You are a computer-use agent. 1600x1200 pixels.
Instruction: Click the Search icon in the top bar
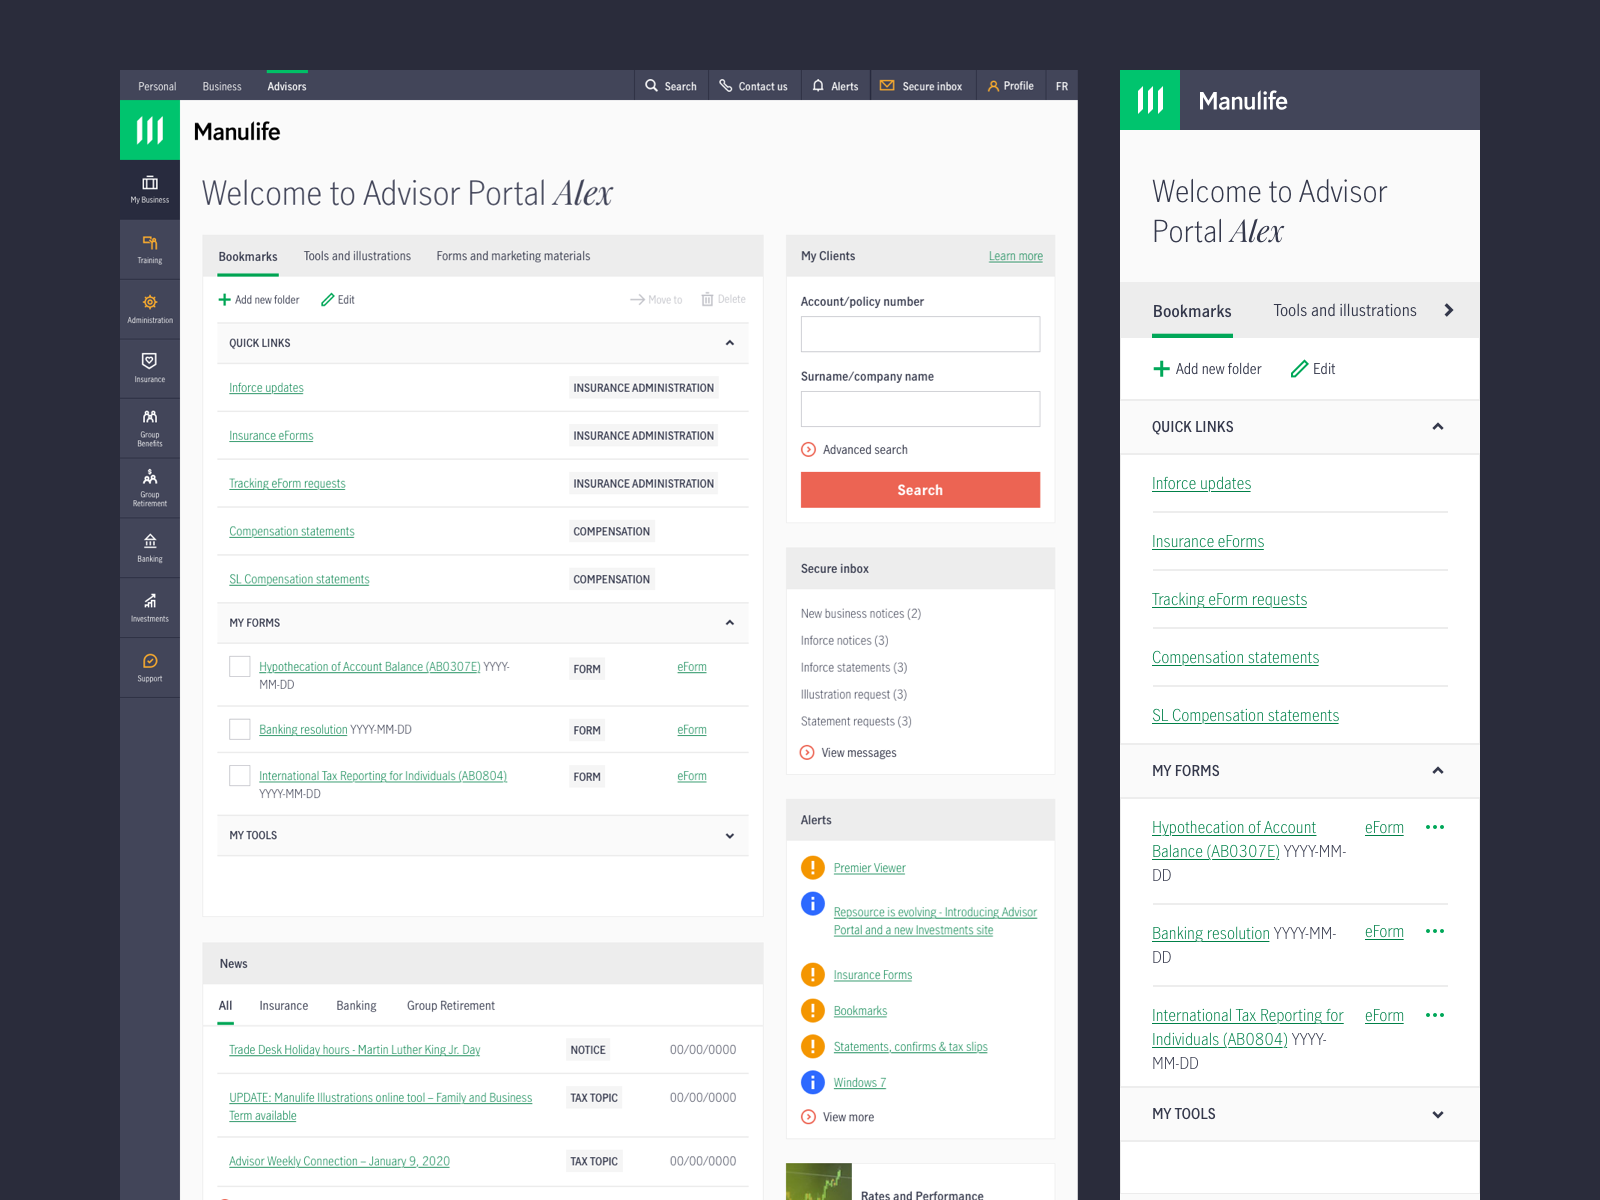[x=671, y=85]
